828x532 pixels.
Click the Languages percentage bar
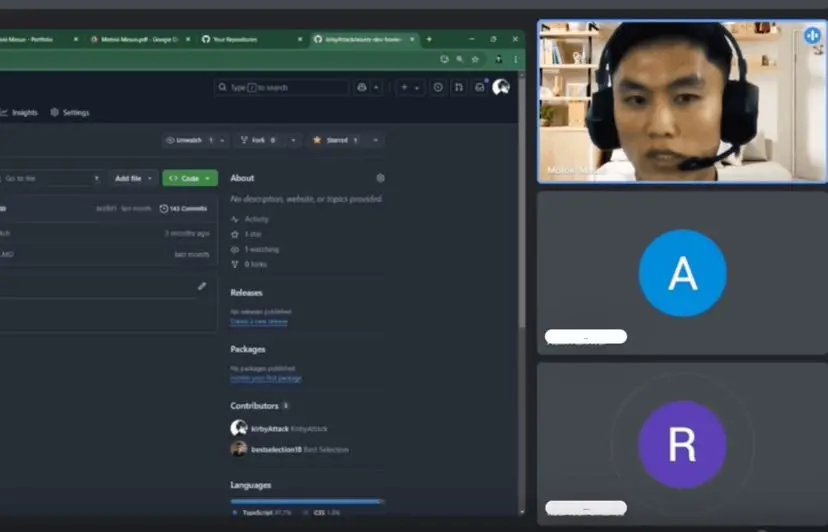(307, 501)
